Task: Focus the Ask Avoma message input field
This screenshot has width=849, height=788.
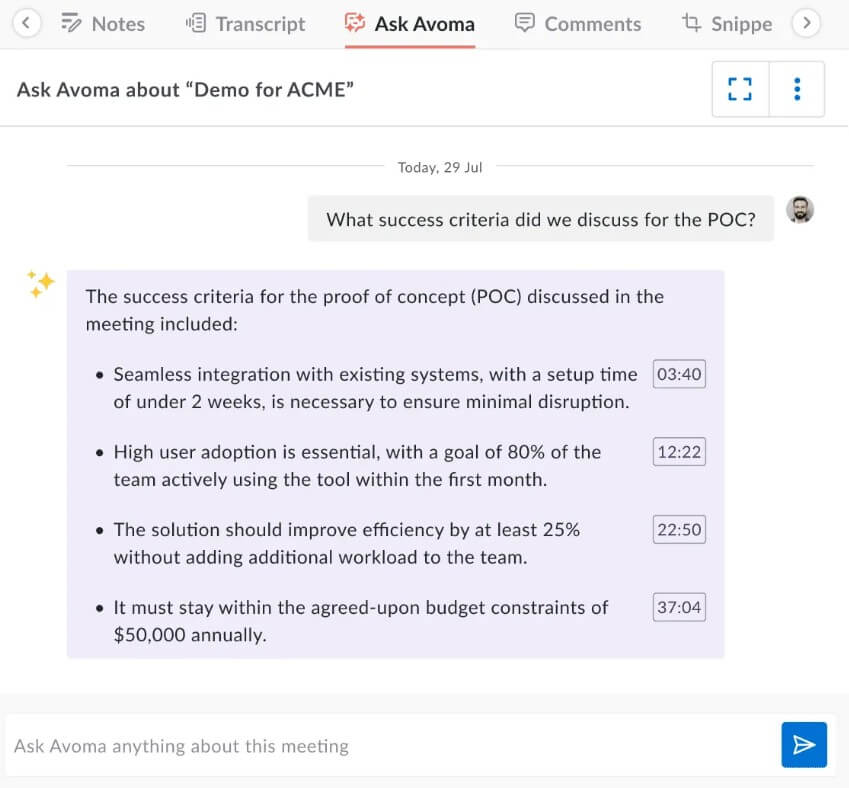Action: pyautogui.click(x=393, y=746)
